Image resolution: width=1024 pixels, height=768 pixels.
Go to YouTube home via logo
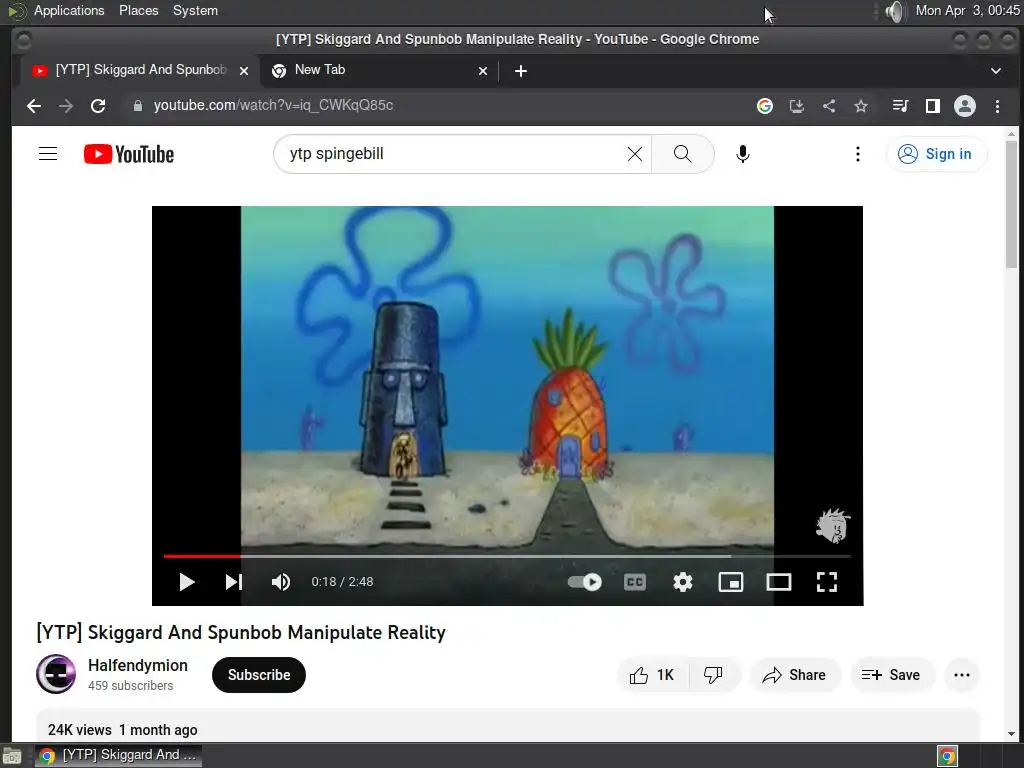[129, 154]
